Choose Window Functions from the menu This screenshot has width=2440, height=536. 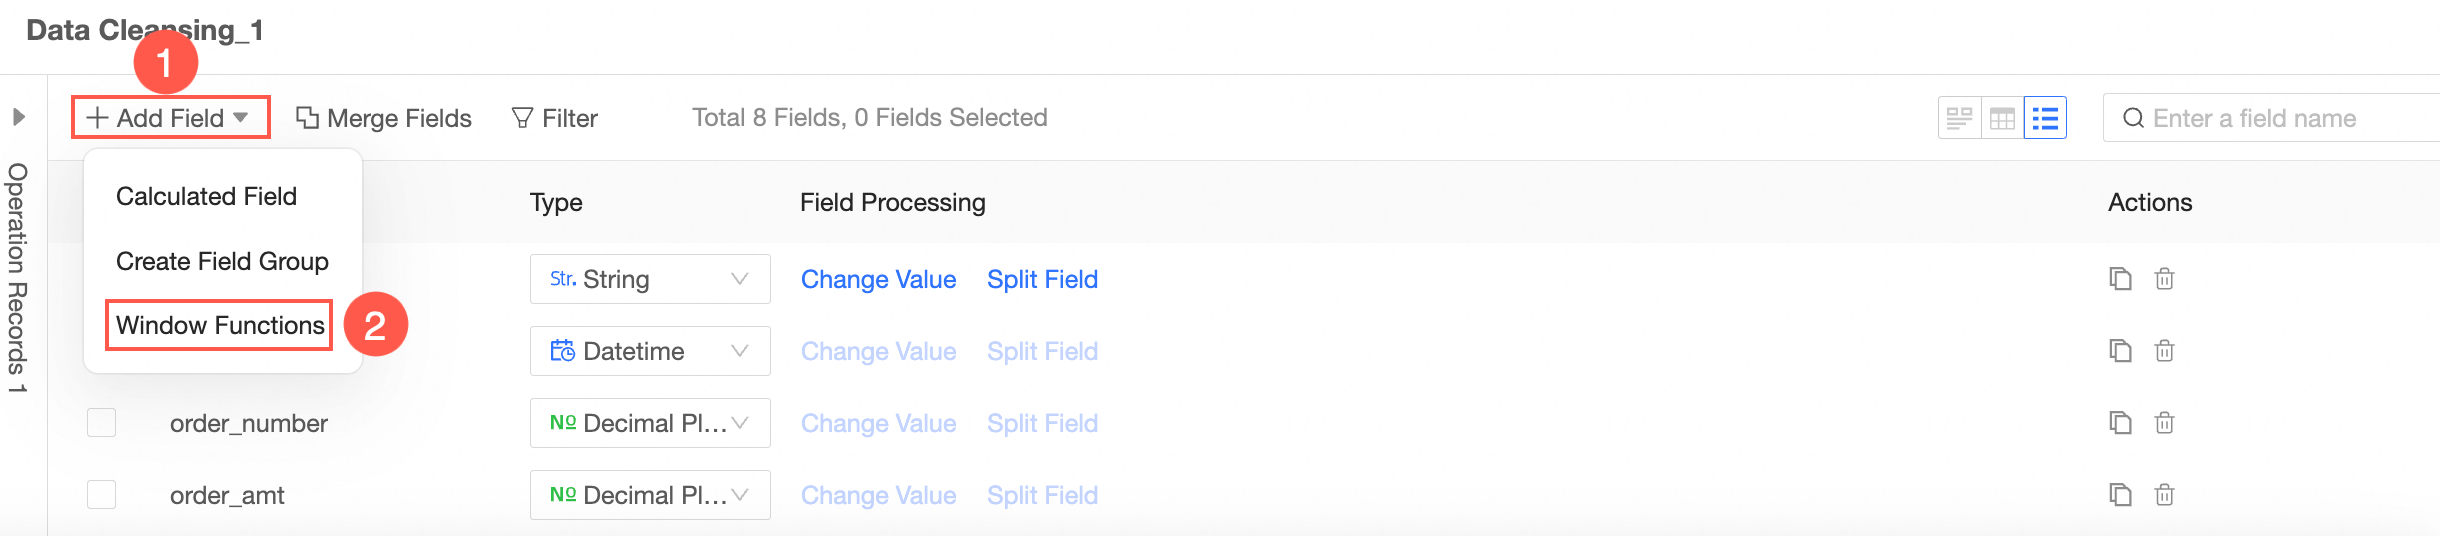(x=220, y=325)
